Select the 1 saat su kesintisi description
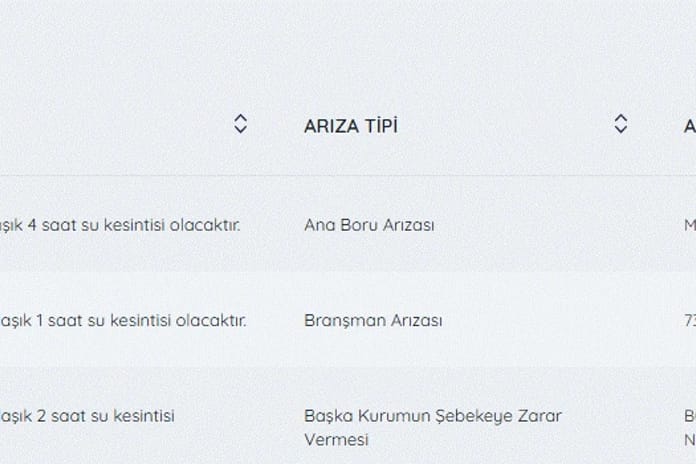 pos(123,321)
